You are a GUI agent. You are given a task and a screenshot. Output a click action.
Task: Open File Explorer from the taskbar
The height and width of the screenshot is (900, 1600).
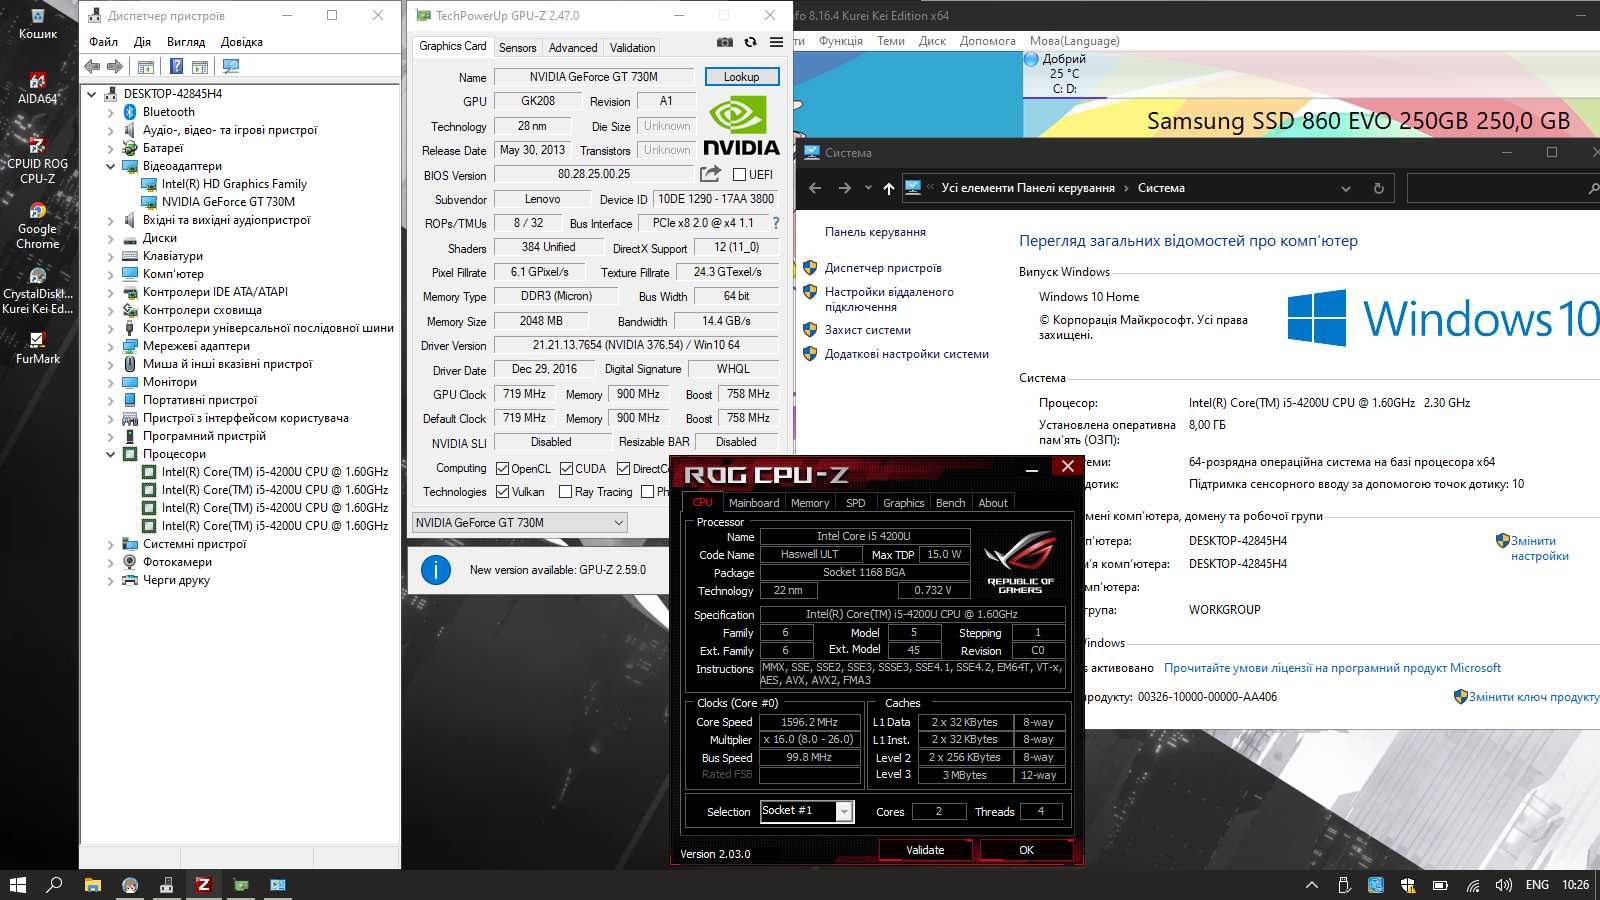(x=92, y=884)
